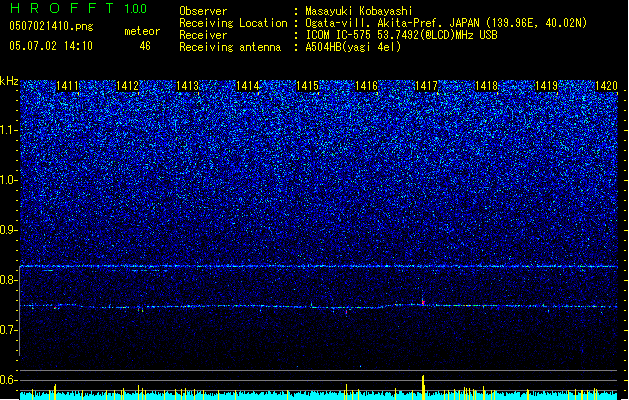Select the ICOM IC-575 receiver text
The width and height of the screenshot is (629, 400).
[x=401, y=35]
